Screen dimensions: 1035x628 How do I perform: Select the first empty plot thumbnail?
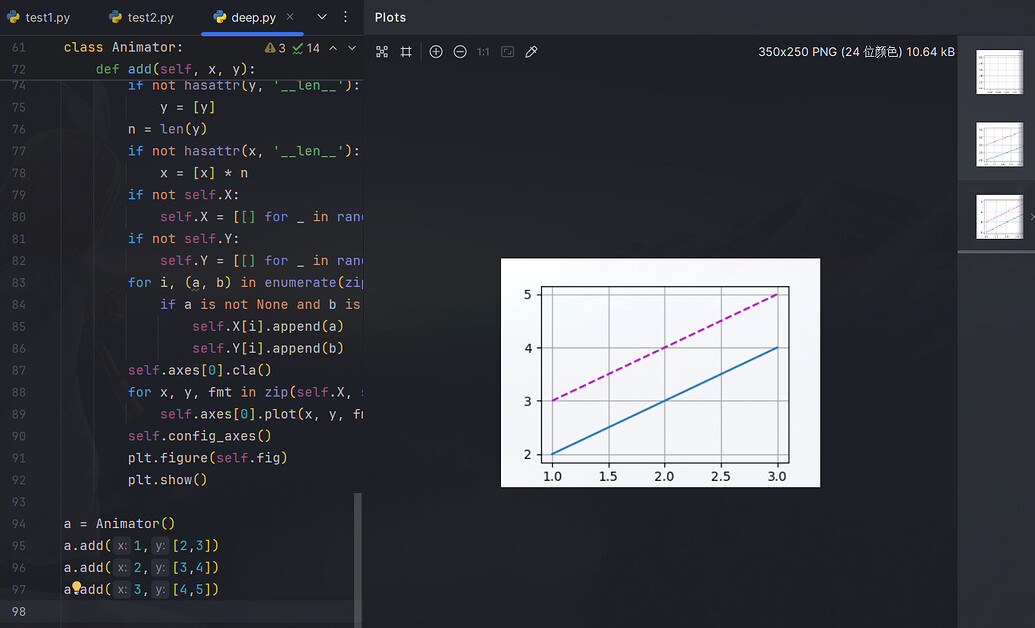coord(998,71)
